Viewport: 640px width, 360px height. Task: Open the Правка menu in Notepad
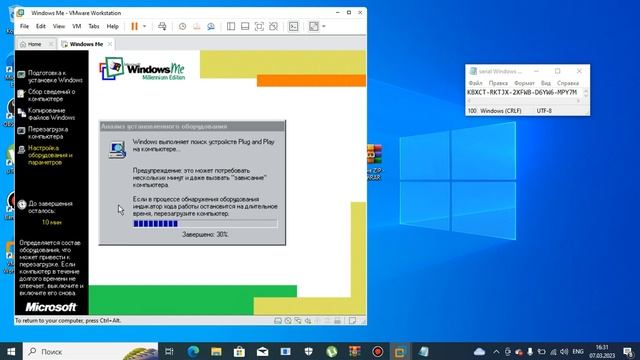498,83
